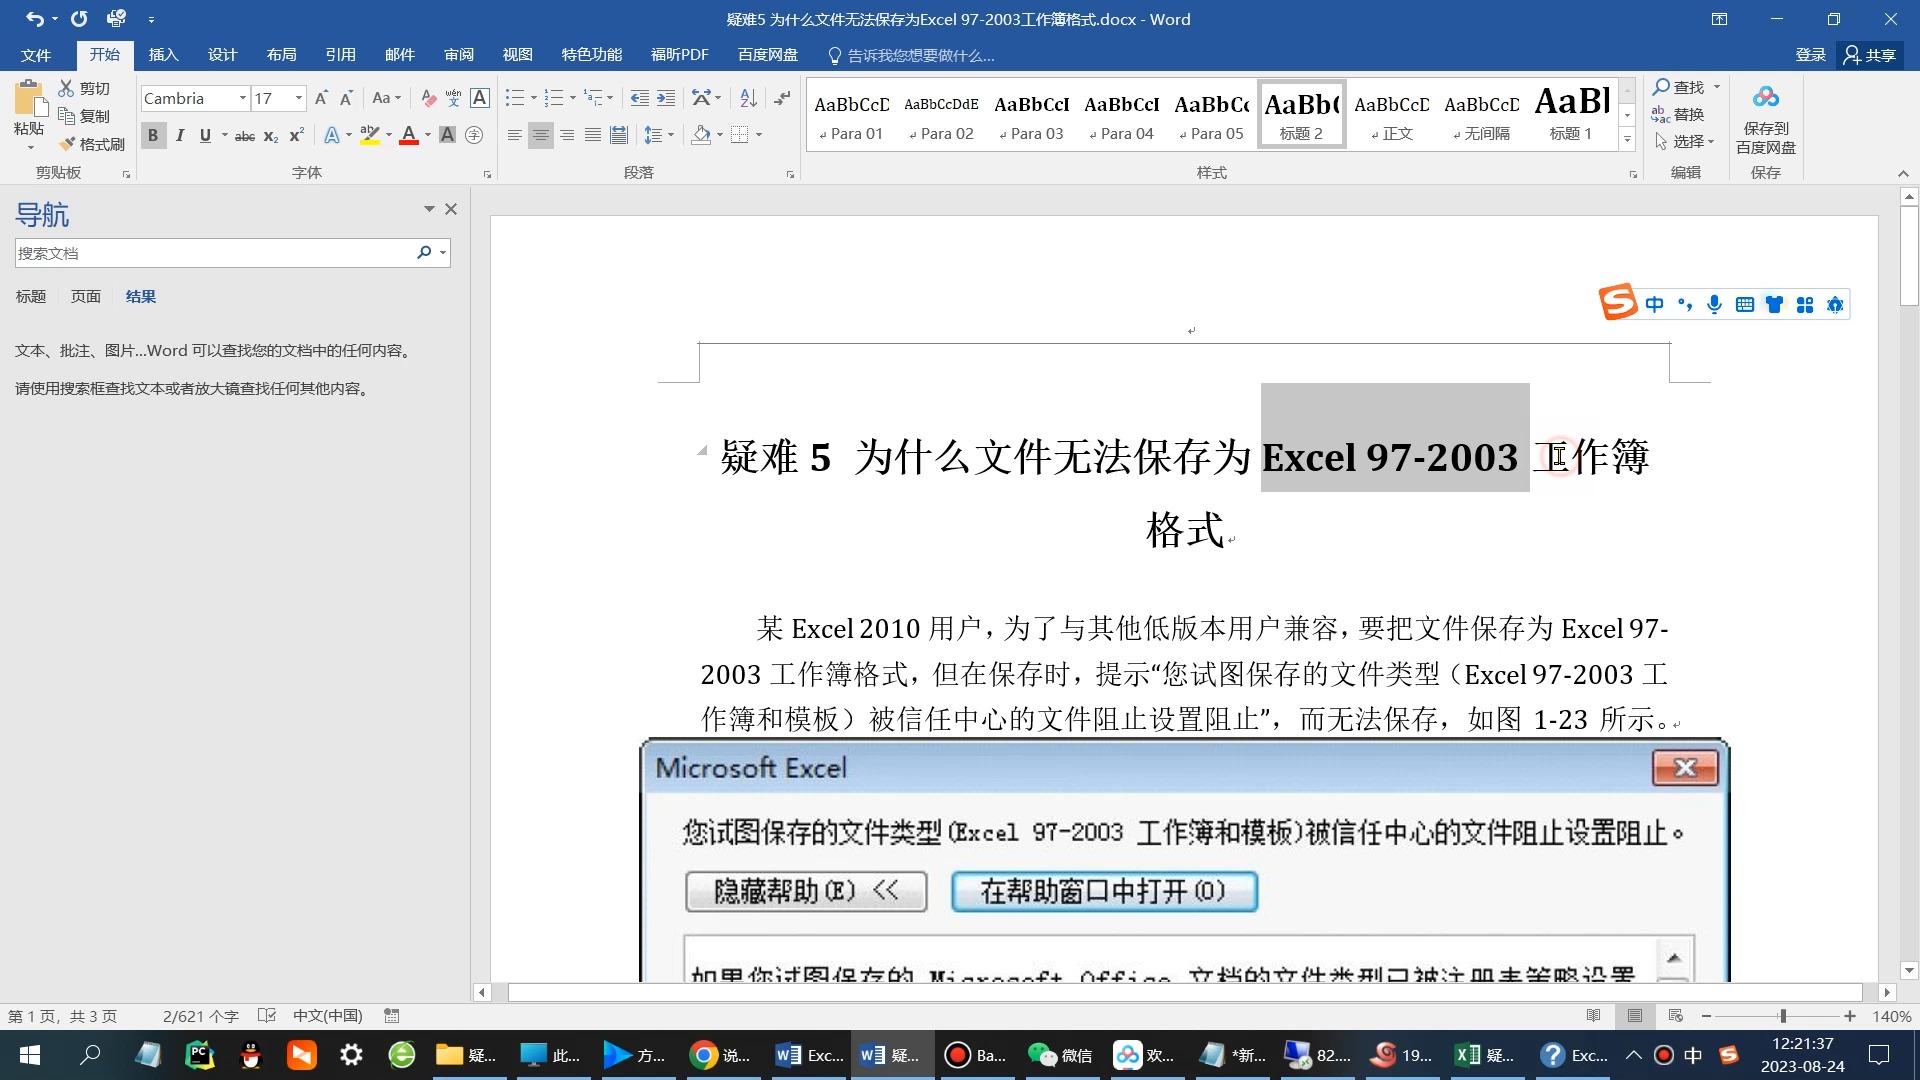Click the zoom slider in the status bar
The image size is (1920, 1080).
(x=1782, y=1016)
